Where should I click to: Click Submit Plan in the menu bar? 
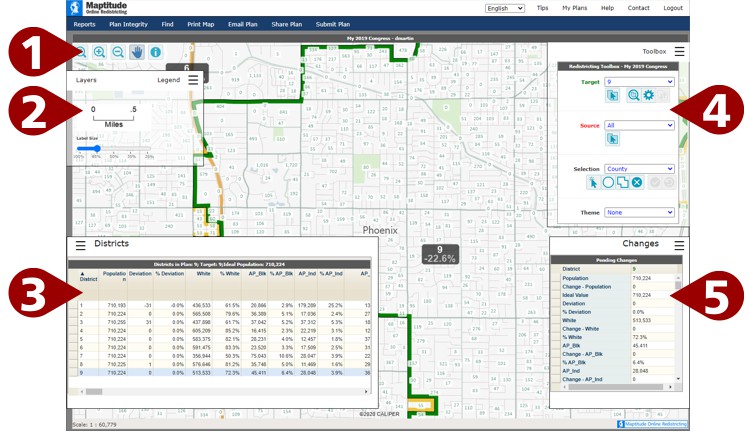332,24
